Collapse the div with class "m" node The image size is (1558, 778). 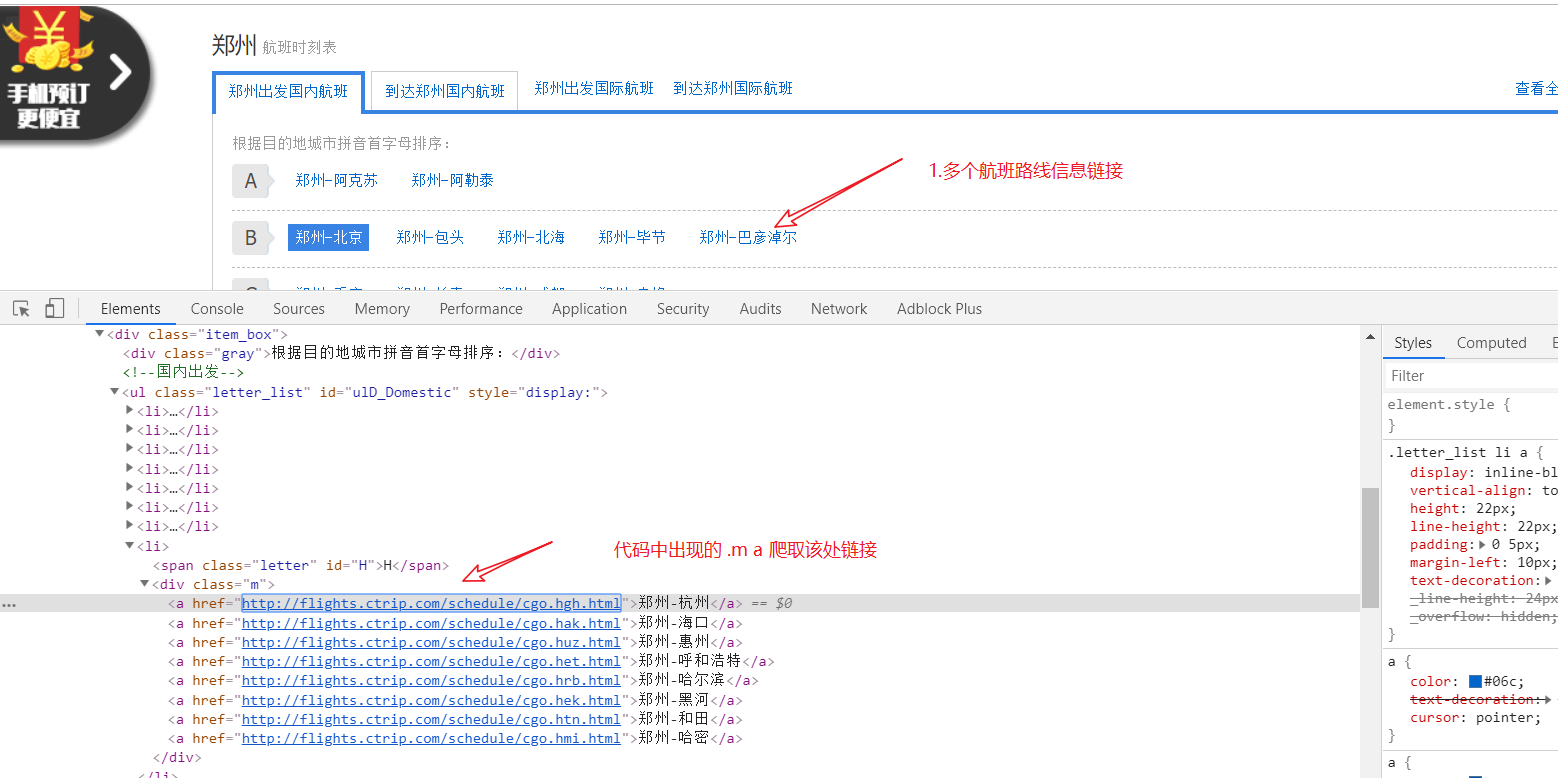tap(145, 583)
